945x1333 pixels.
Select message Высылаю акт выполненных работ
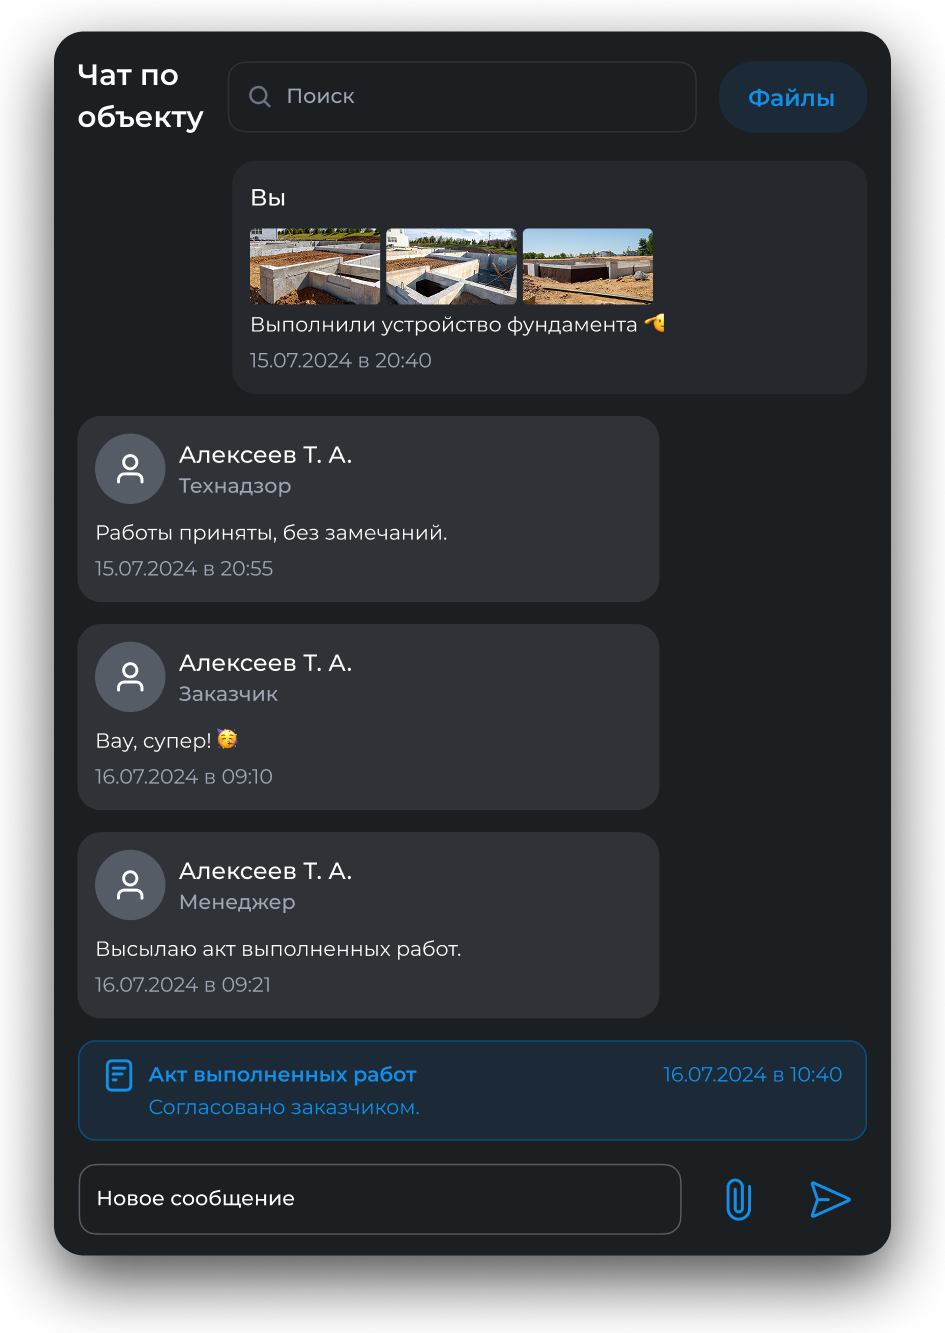pyautogui.click(x=278, y=949)
